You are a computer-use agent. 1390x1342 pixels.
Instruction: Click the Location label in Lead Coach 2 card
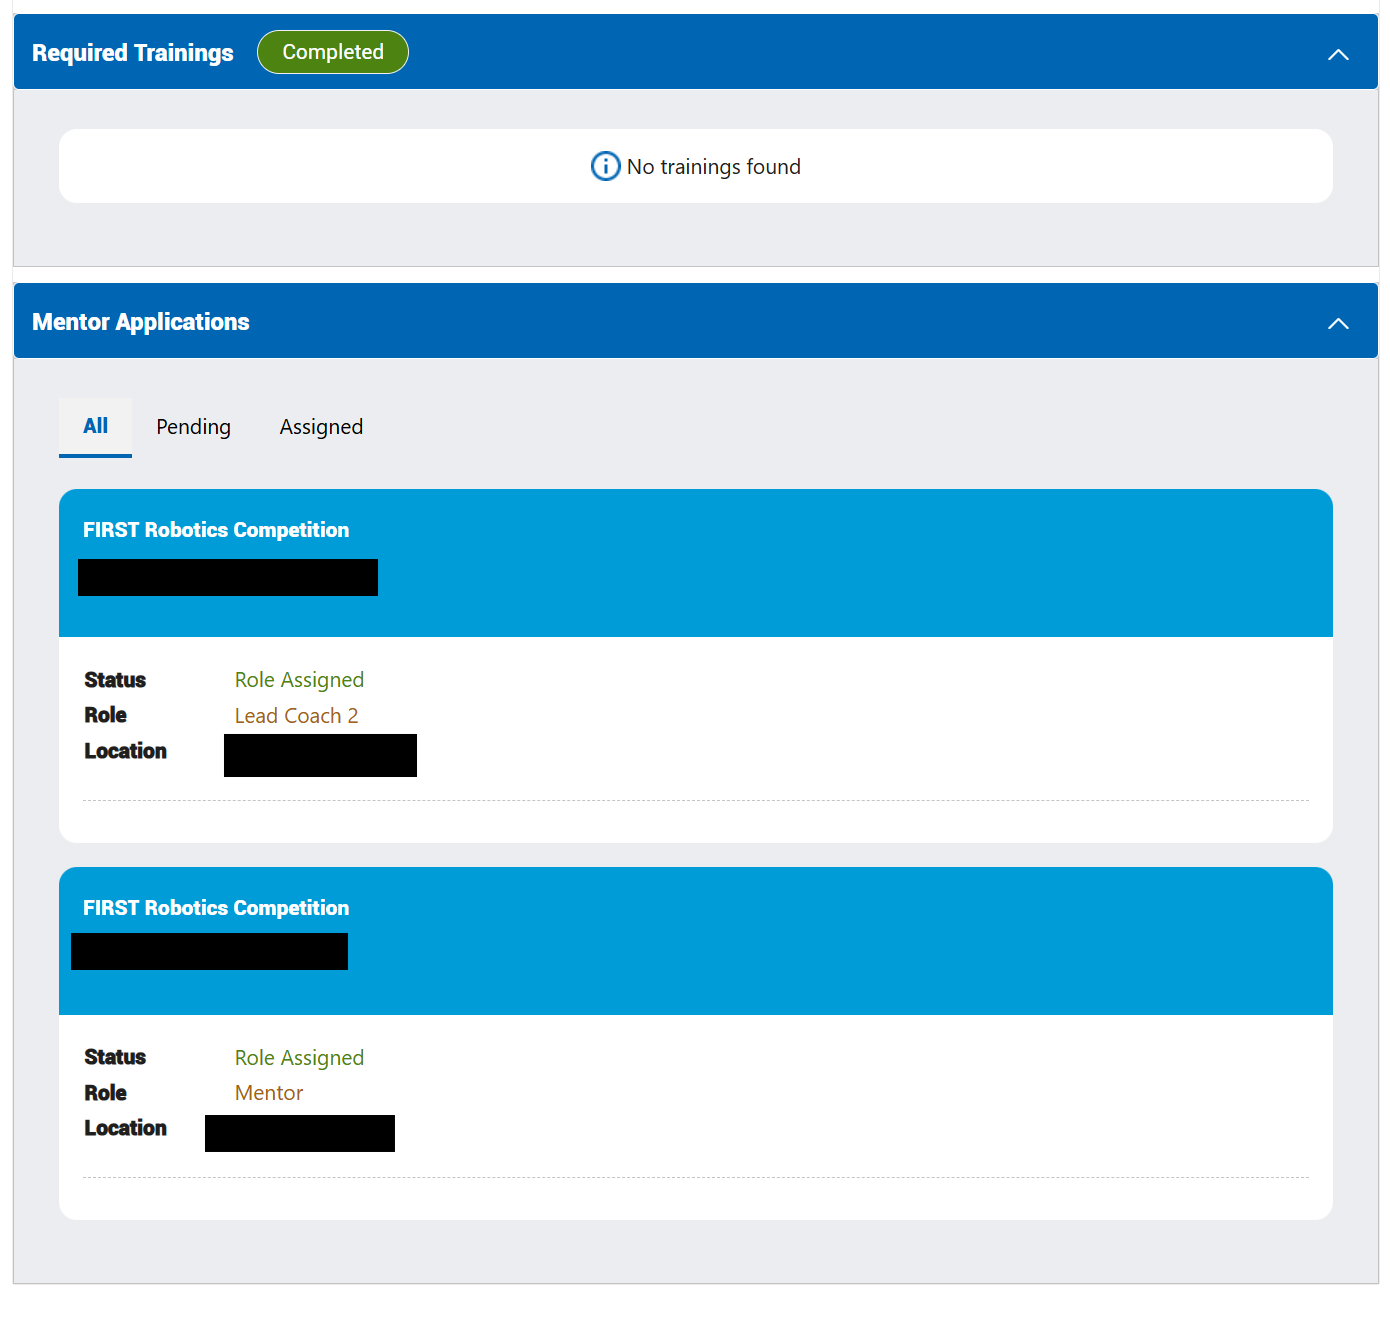coord(125,751)
